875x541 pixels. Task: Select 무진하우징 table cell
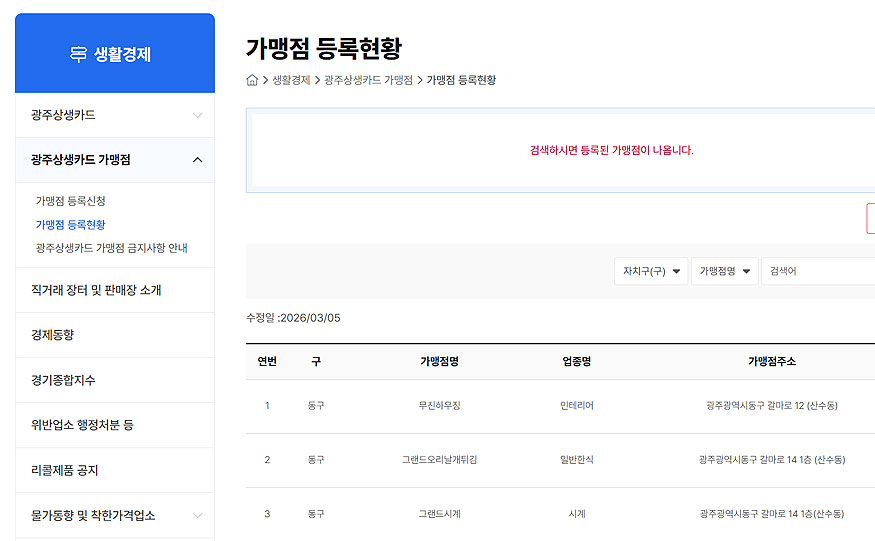440,406
